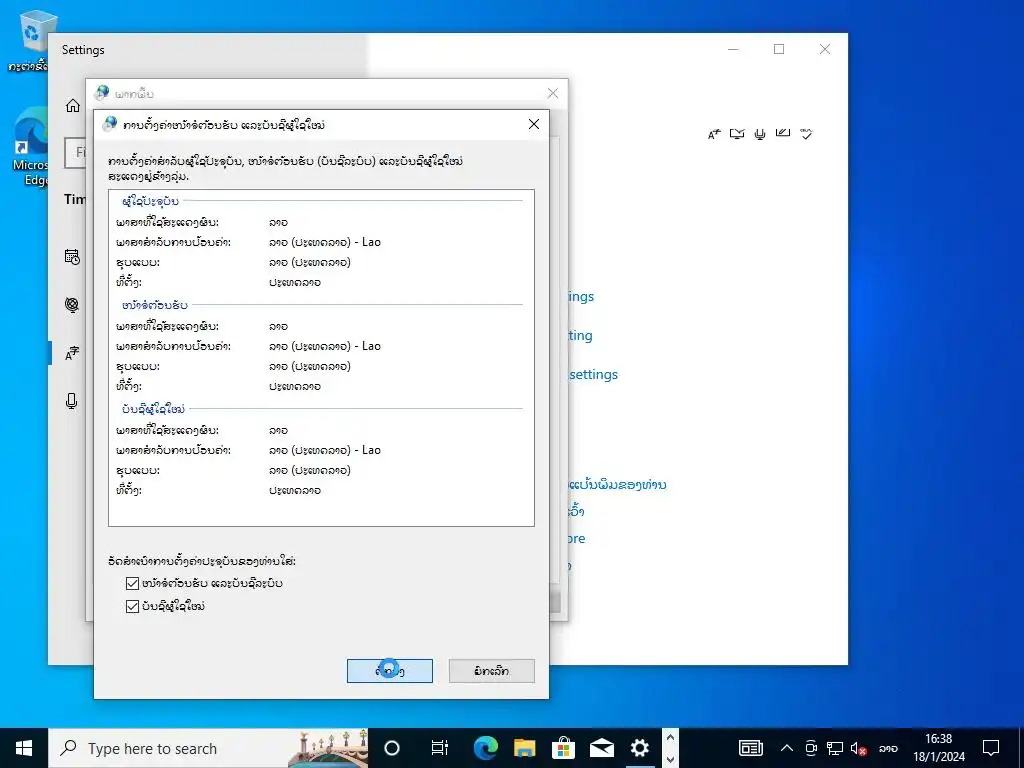1024x768 pixels.
Task: Click 'ລາວ (ປະເທດລາວ) - Lao' under ໜ້າຈໍຕ້ອນຮັບ
Action: 325,345
